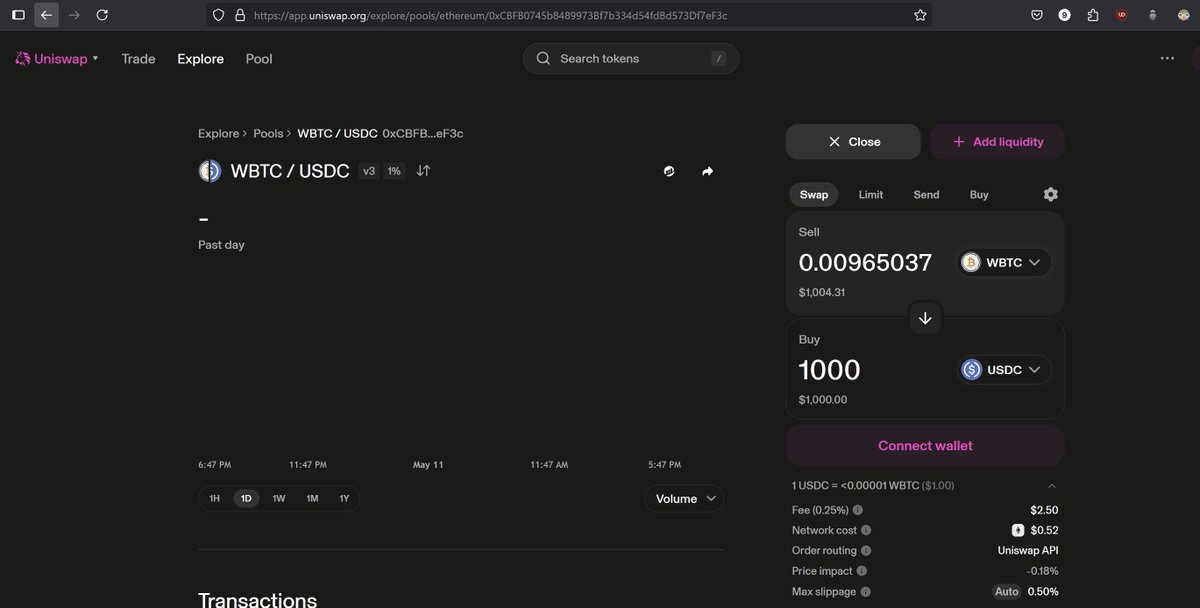Open the WBTC sell token selector
This screenshot has height=608, width=1200.
click(x=1004, y=262)
